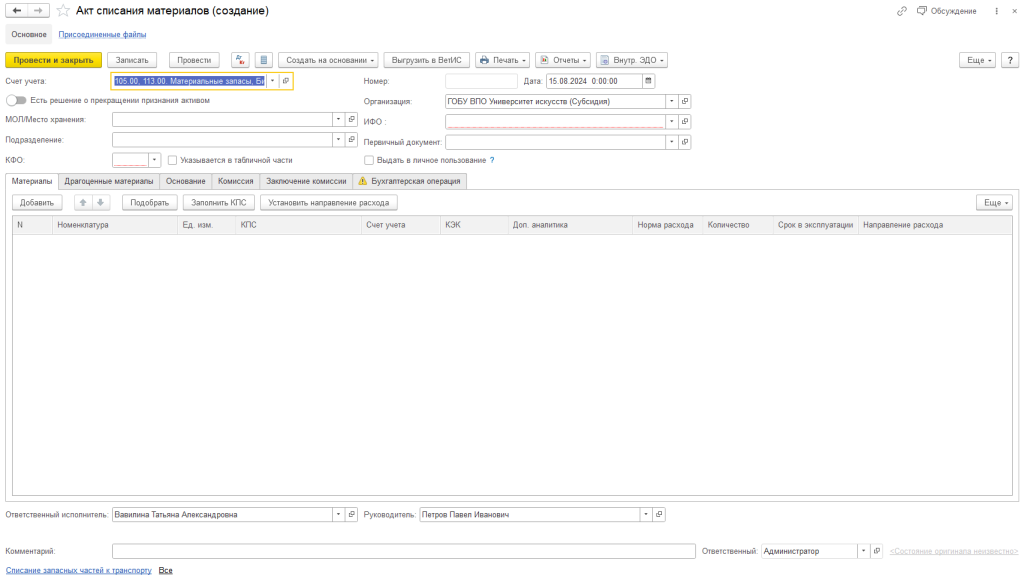Click the Дт/Кт postings icon in toolbar
The height and width of the screenshot is (579, 1024).
pyautogui.click(x=240, y=60)
